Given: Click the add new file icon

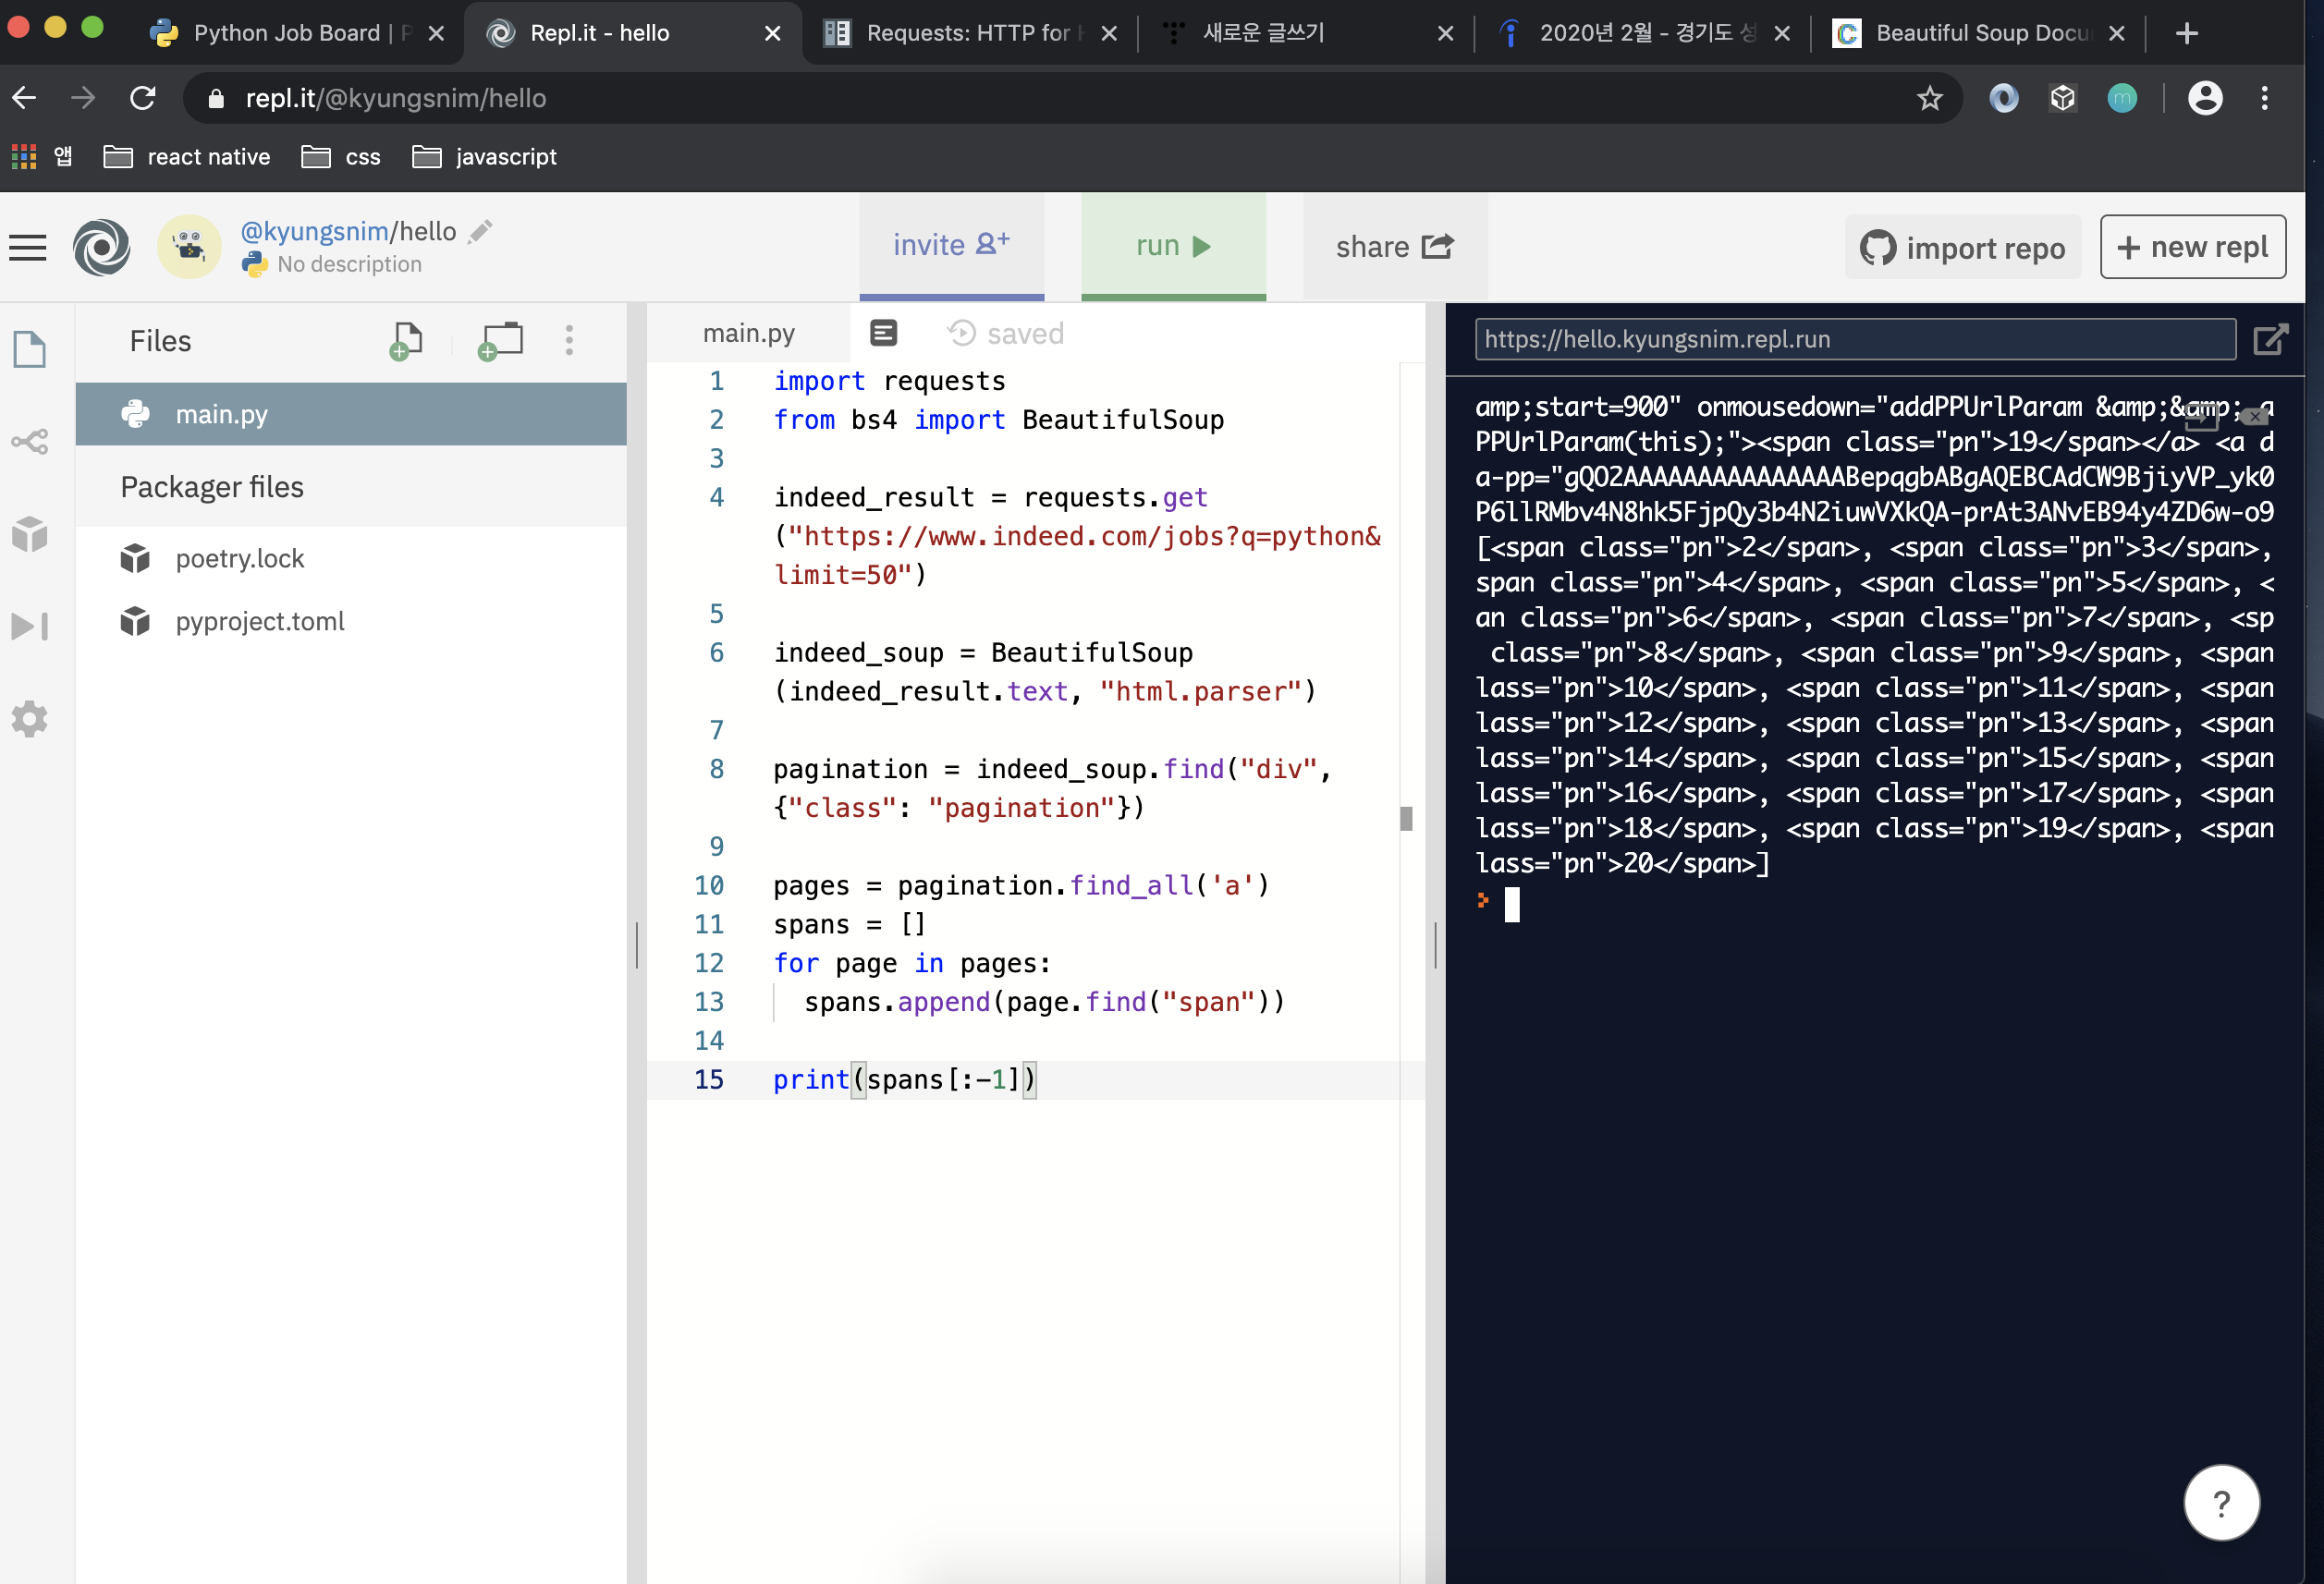Looking at the screenshot, I should pyautogui.click(x=406, y=341).
